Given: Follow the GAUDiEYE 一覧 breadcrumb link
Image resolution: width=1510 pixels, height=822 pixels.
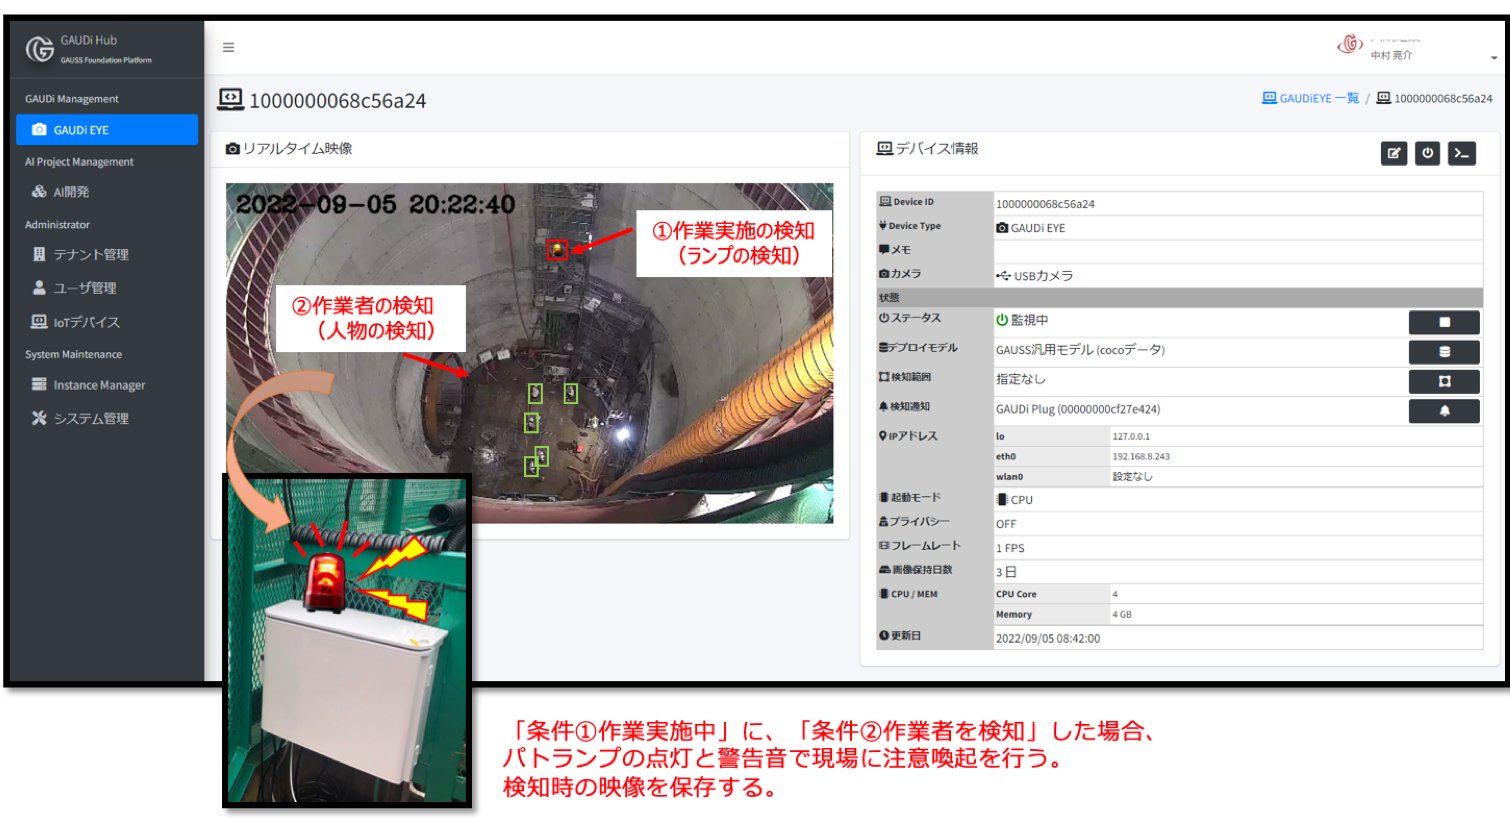Looking at the screenshot, I should click(x=1311, y=98).
